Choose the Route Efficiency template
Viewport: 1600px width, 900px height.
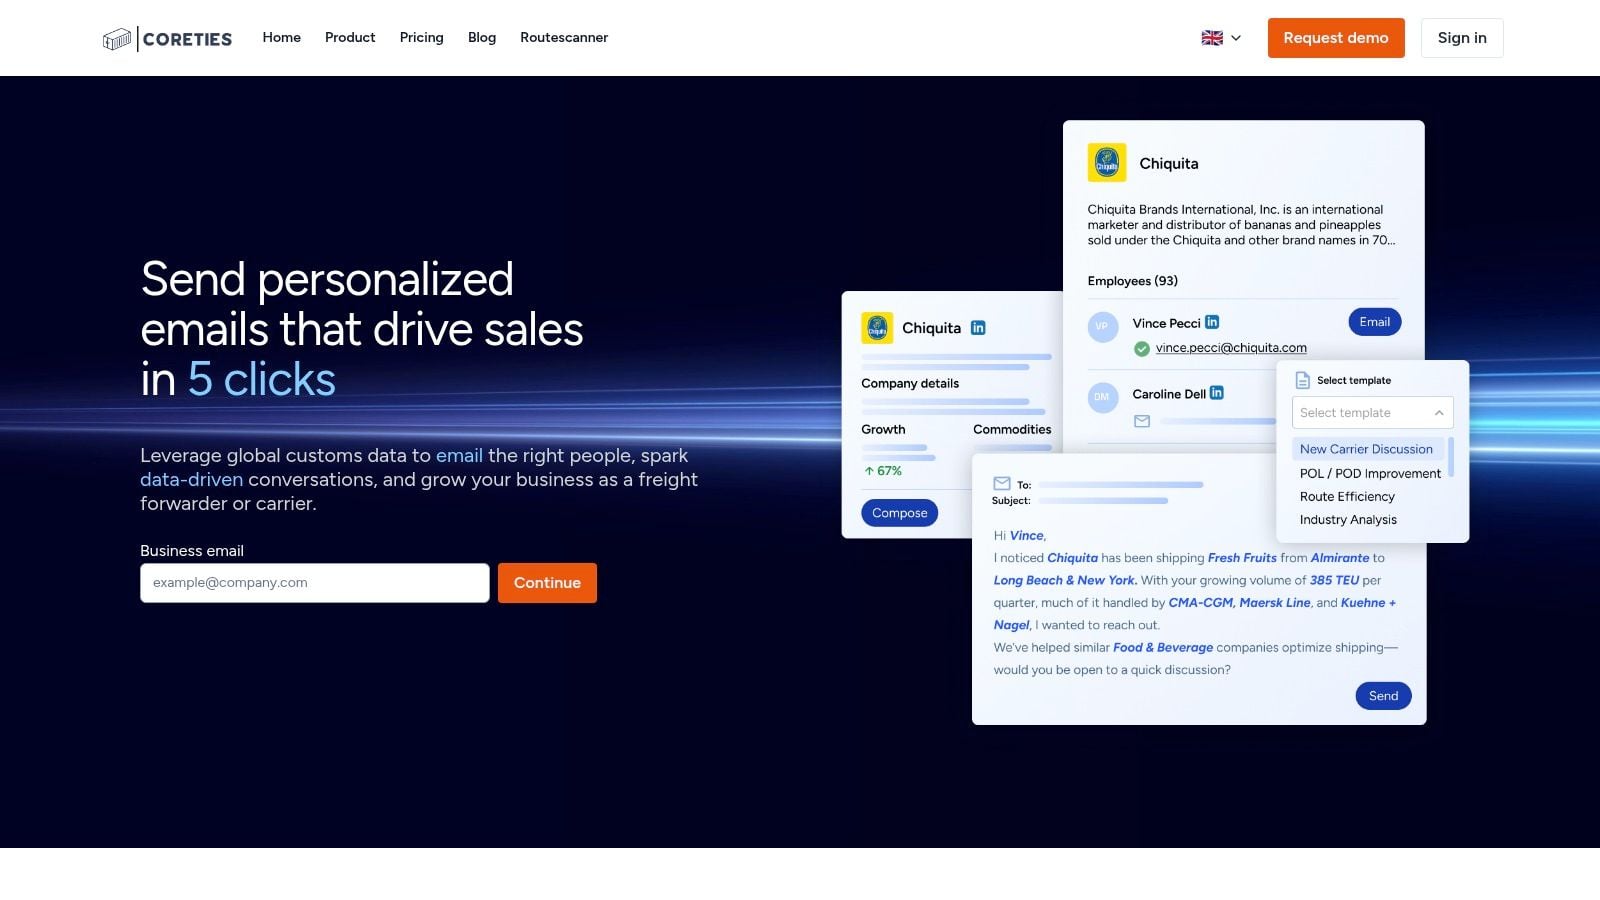1347,497
